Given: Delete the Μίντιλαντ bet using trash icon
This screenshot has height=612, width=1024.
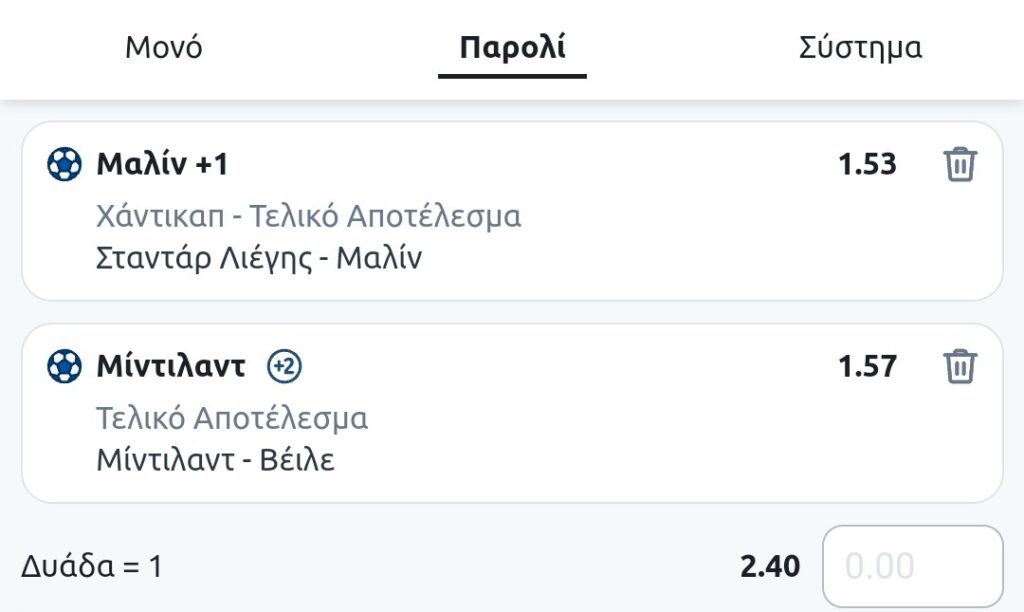Looking at the screenshot, I should pyautogui.click(x=960, y=366).
